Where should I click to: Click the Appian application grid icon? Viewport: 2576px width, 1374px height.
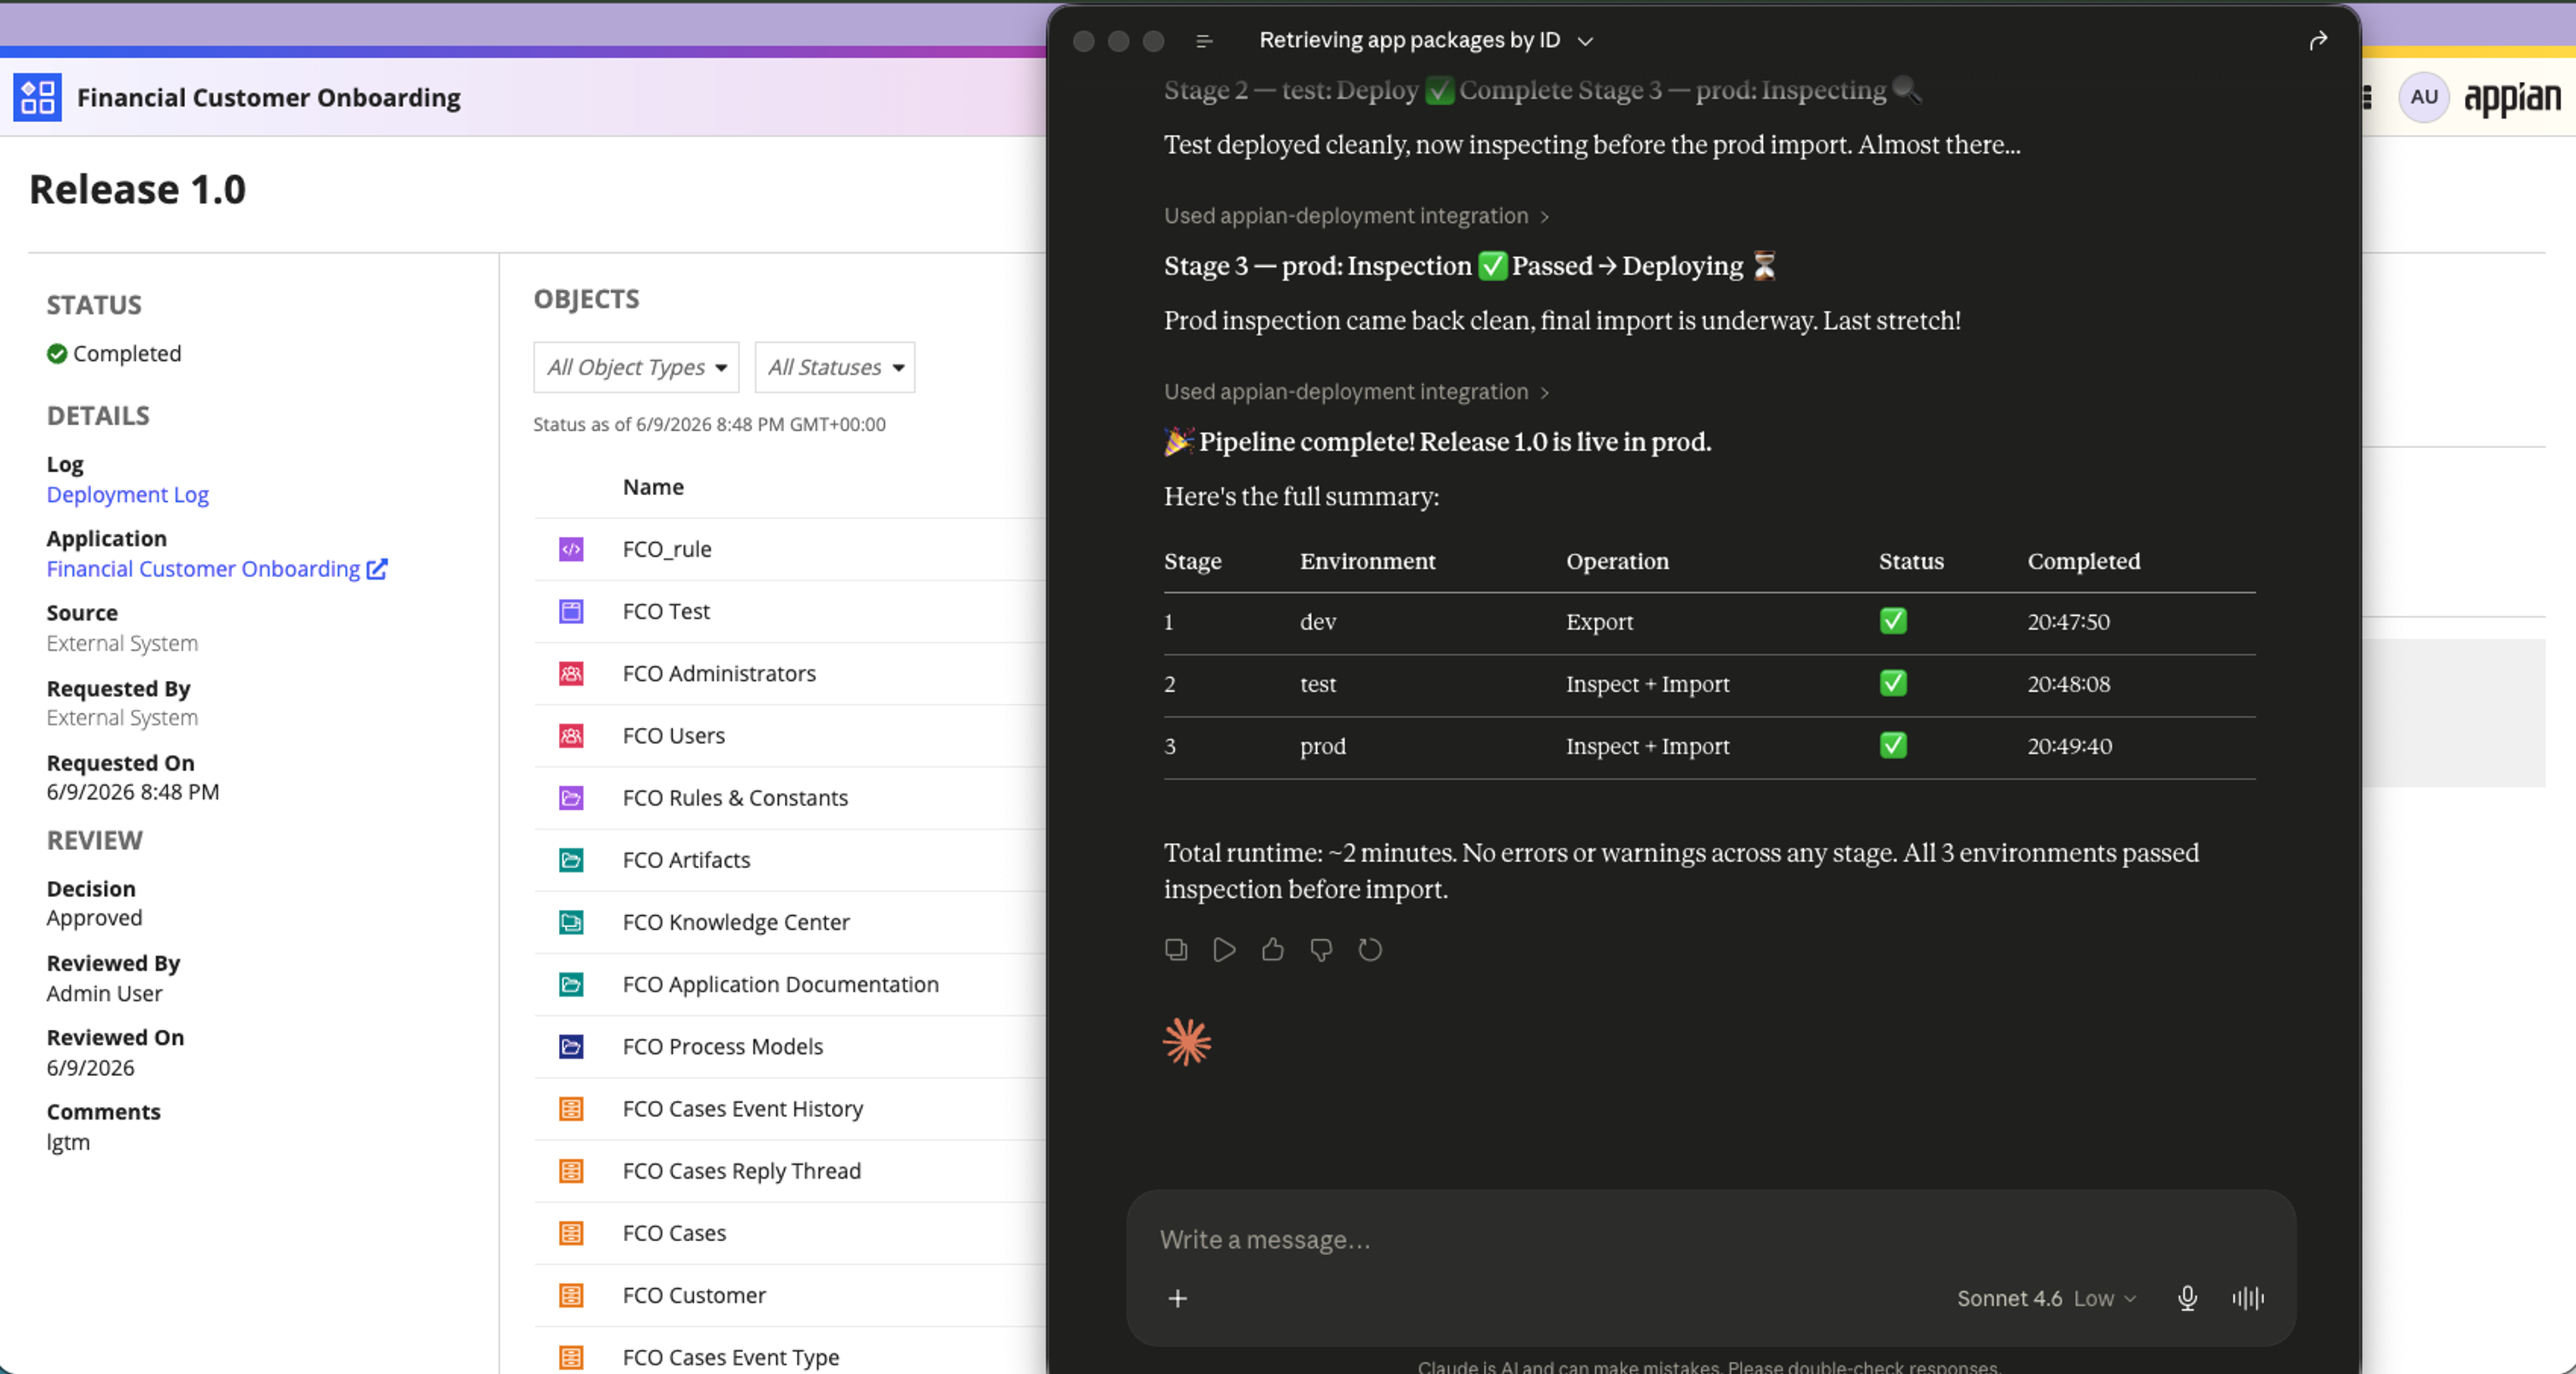coord(37,97)
